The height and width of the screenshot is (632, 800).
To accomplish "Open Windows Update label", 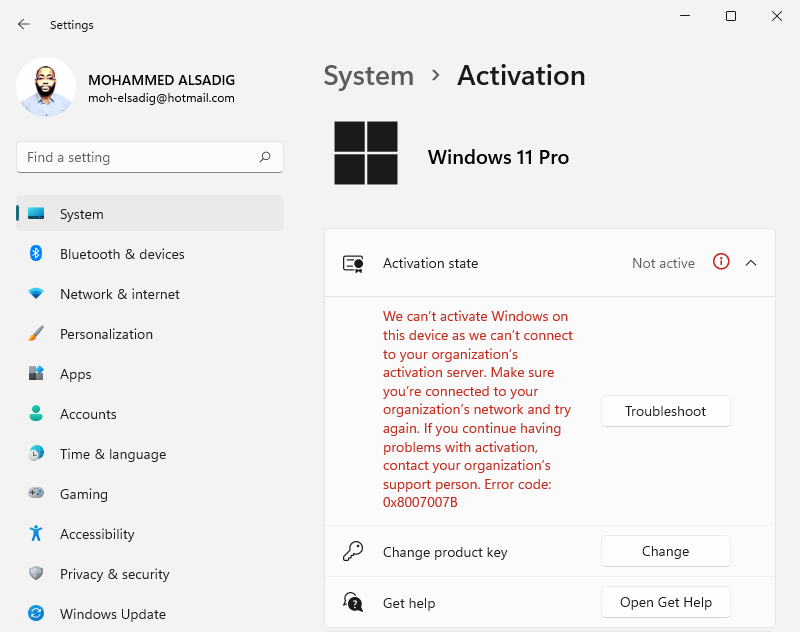I will (x=113, y=614).
